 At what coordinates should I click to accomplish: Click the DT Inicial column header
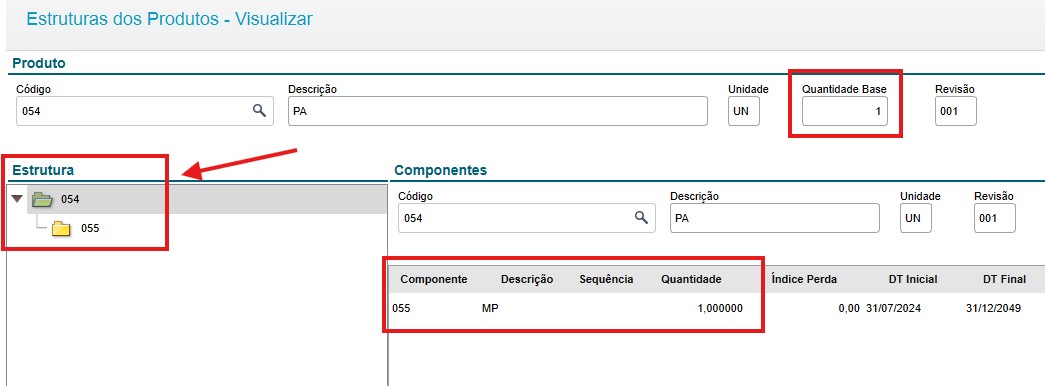[x=913, y=279]
